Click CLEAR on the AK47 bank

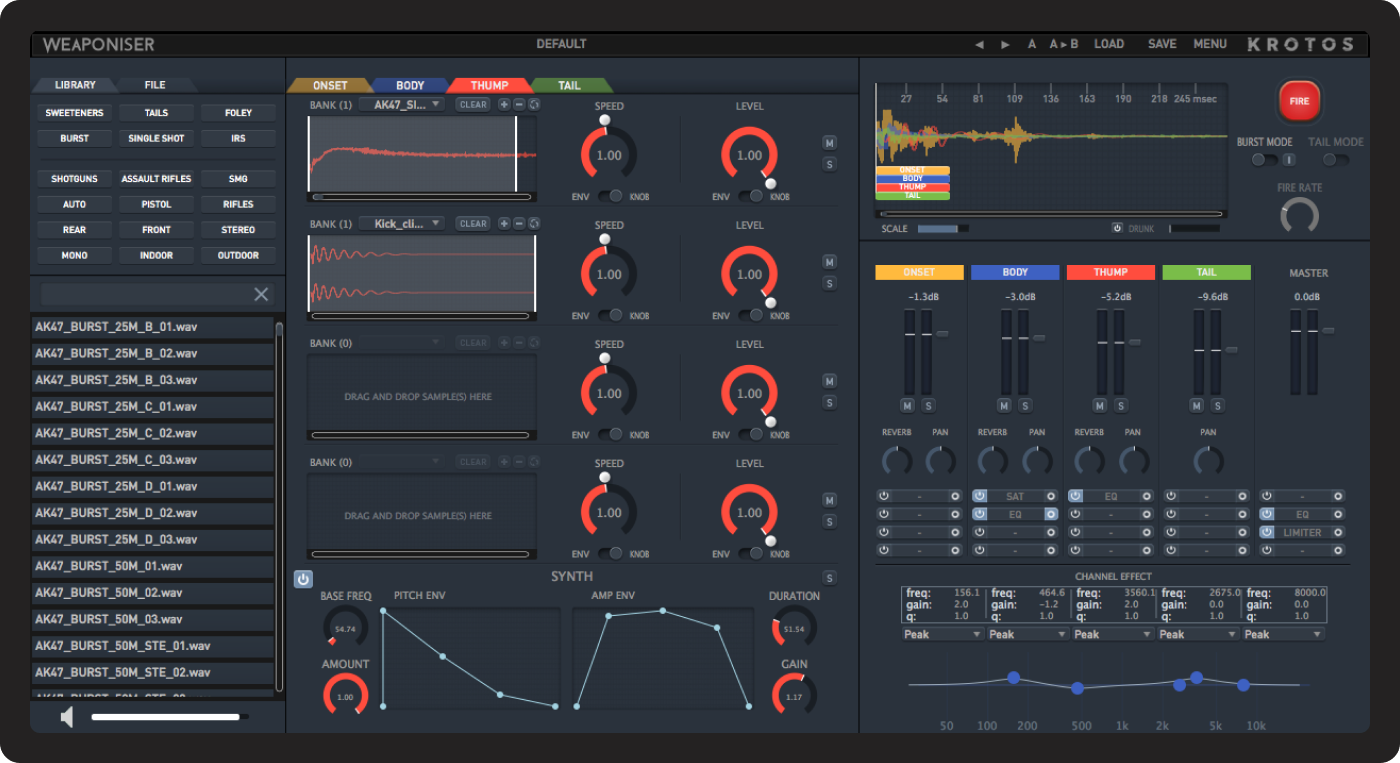(x=473, y=104)
